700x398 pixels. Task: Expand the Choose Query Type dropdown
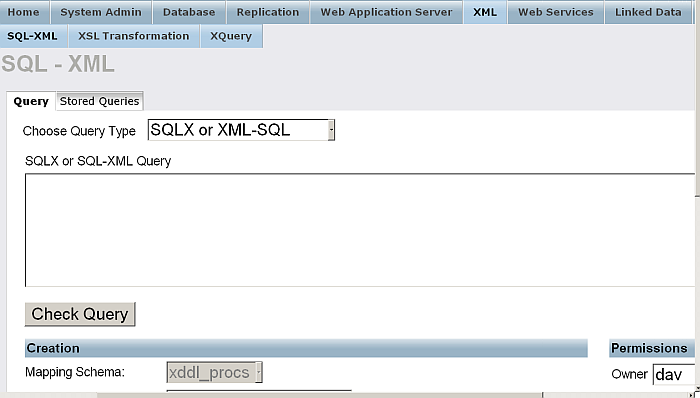[x=241, y=130]
